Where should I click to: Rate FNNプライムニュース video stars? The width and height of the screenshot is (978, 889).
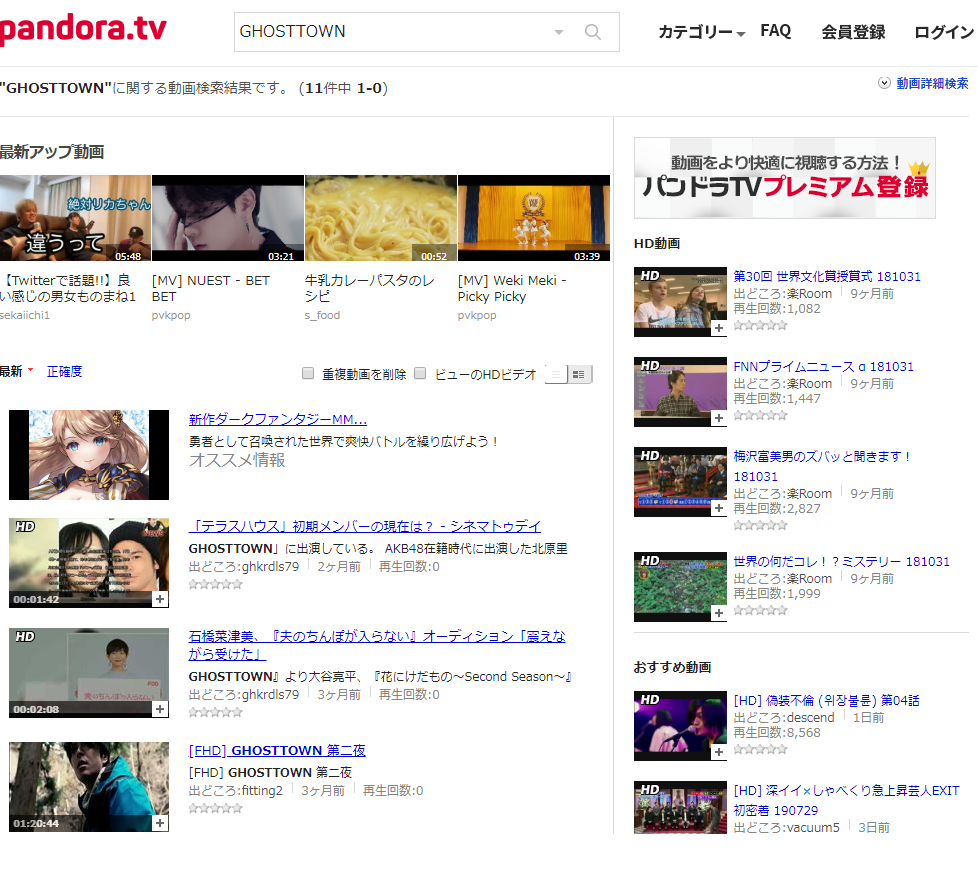(x=761, y=415)
